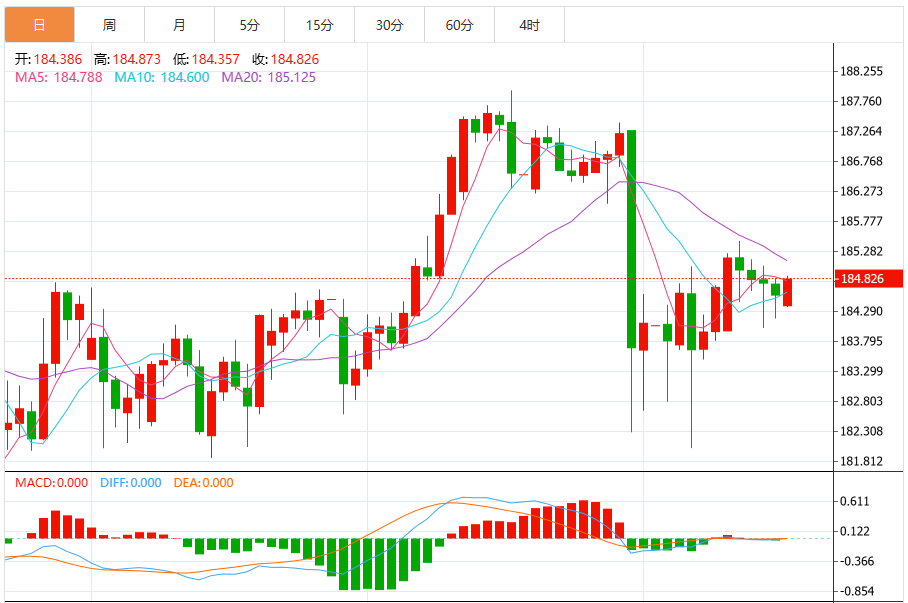
Task: Open the 5分 five-minute chart tab
Action: [250, 25]
